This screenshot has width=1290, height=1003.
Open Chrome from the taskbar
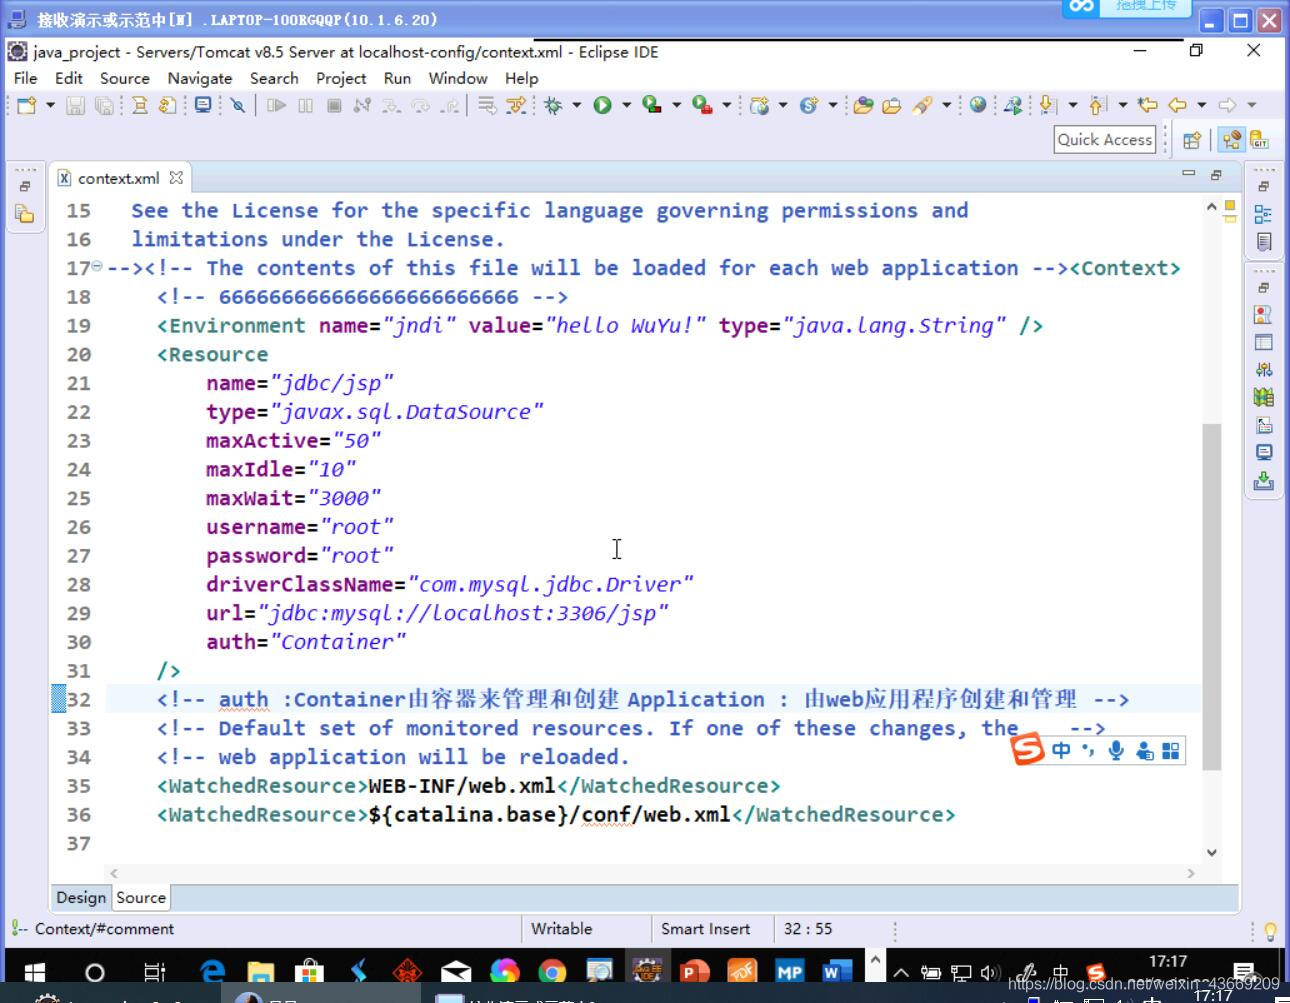click(x=552, y=971)
